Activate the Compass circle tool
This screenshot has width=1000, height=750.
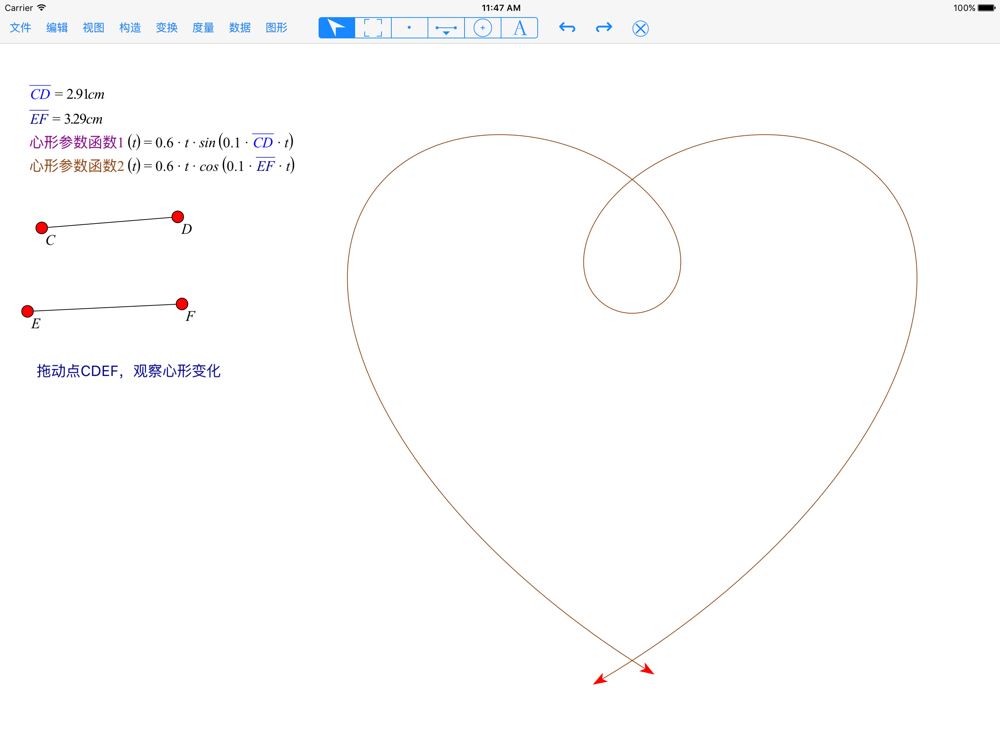point(483,28)
